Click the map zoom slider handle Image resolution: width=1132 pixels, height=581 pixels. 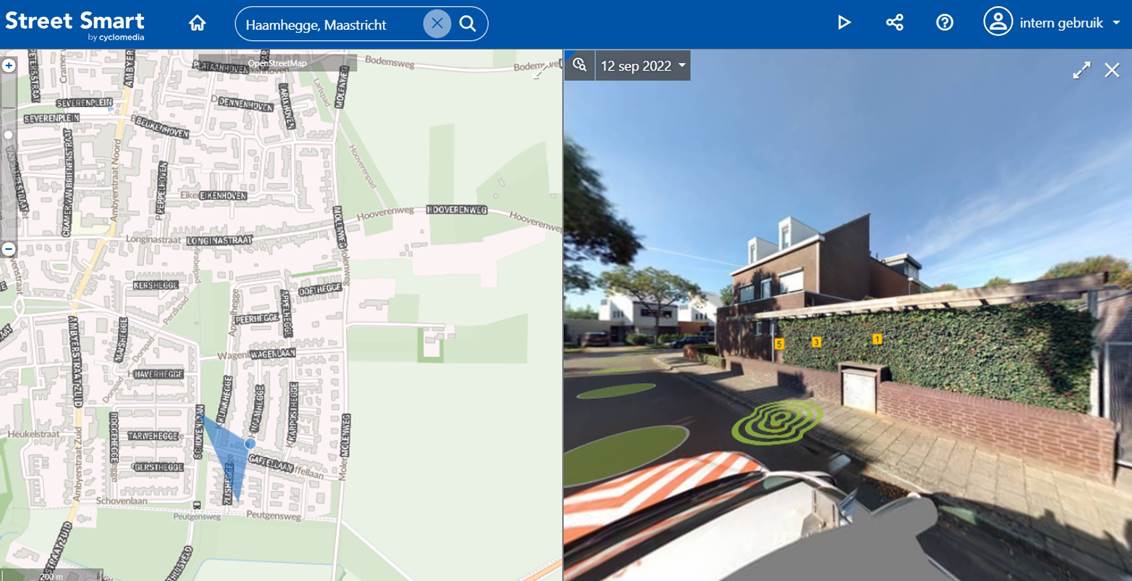pos(9,134)
